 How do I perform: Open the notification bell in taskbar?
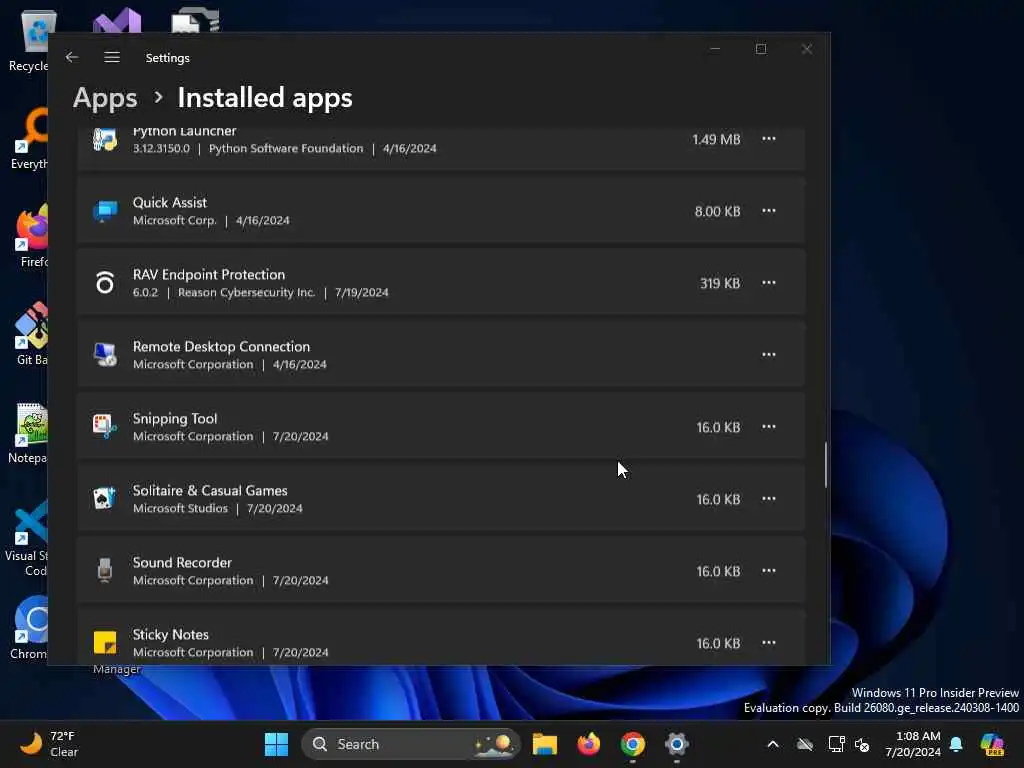click(x=956, y=744)
